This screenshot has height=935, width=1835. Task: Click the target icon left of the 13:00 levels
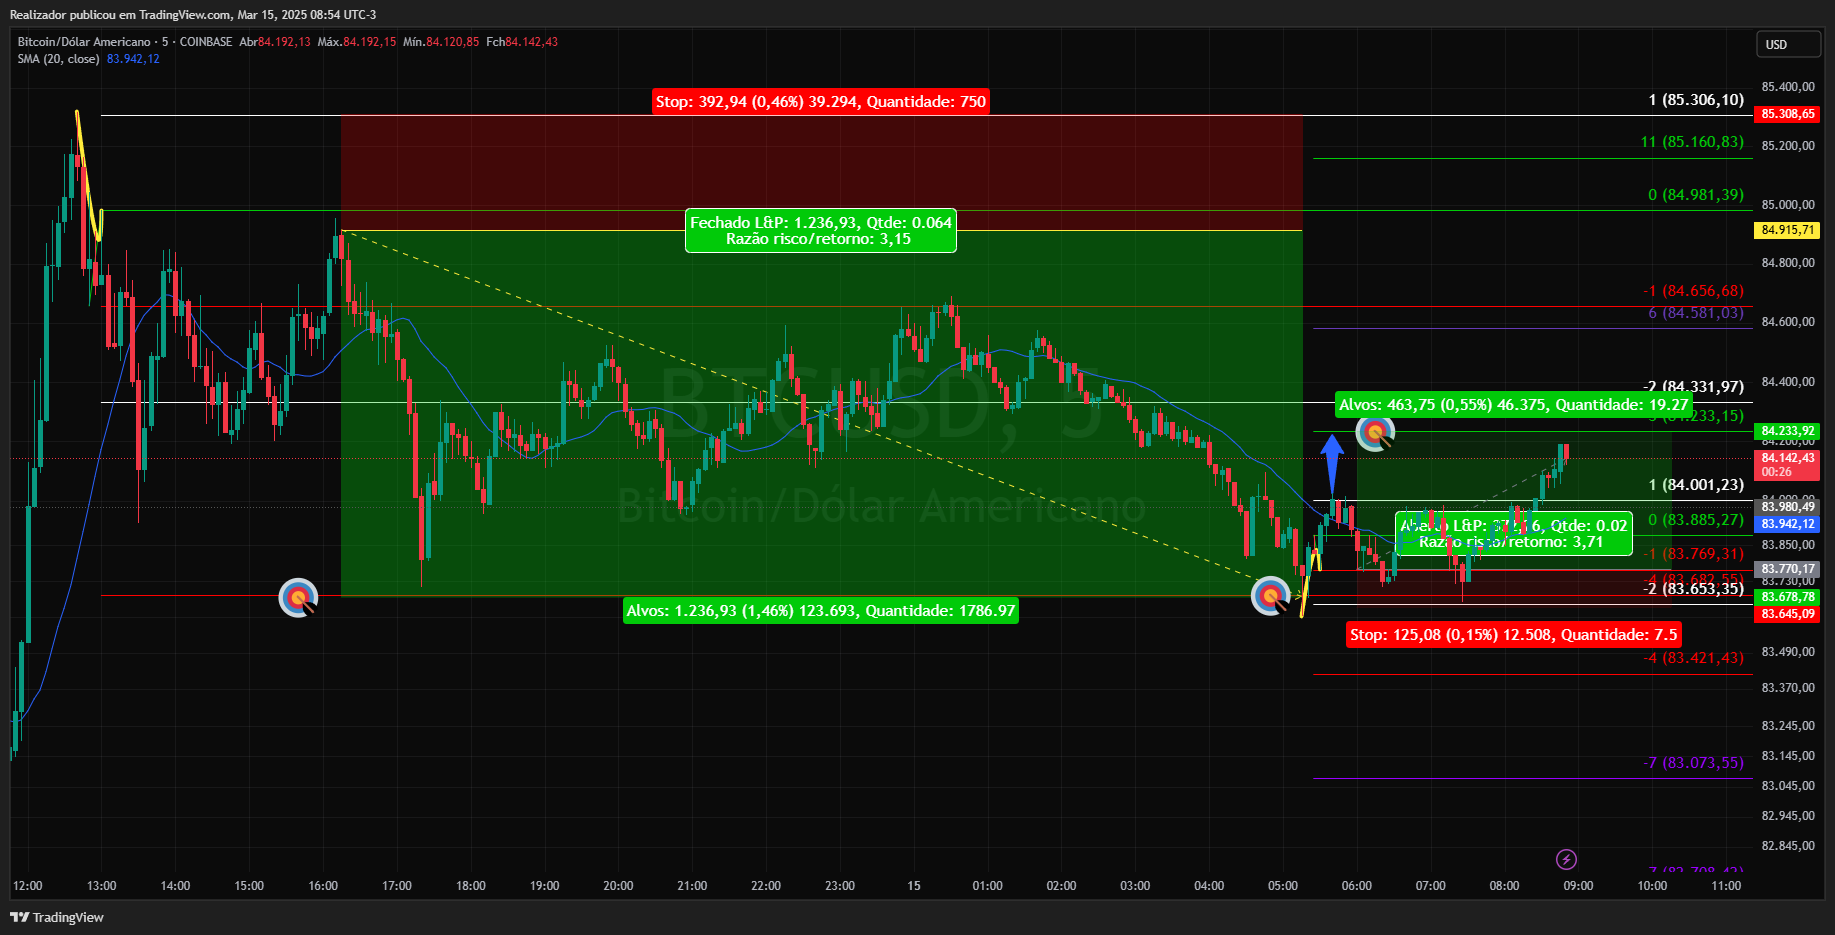(298, 598)
